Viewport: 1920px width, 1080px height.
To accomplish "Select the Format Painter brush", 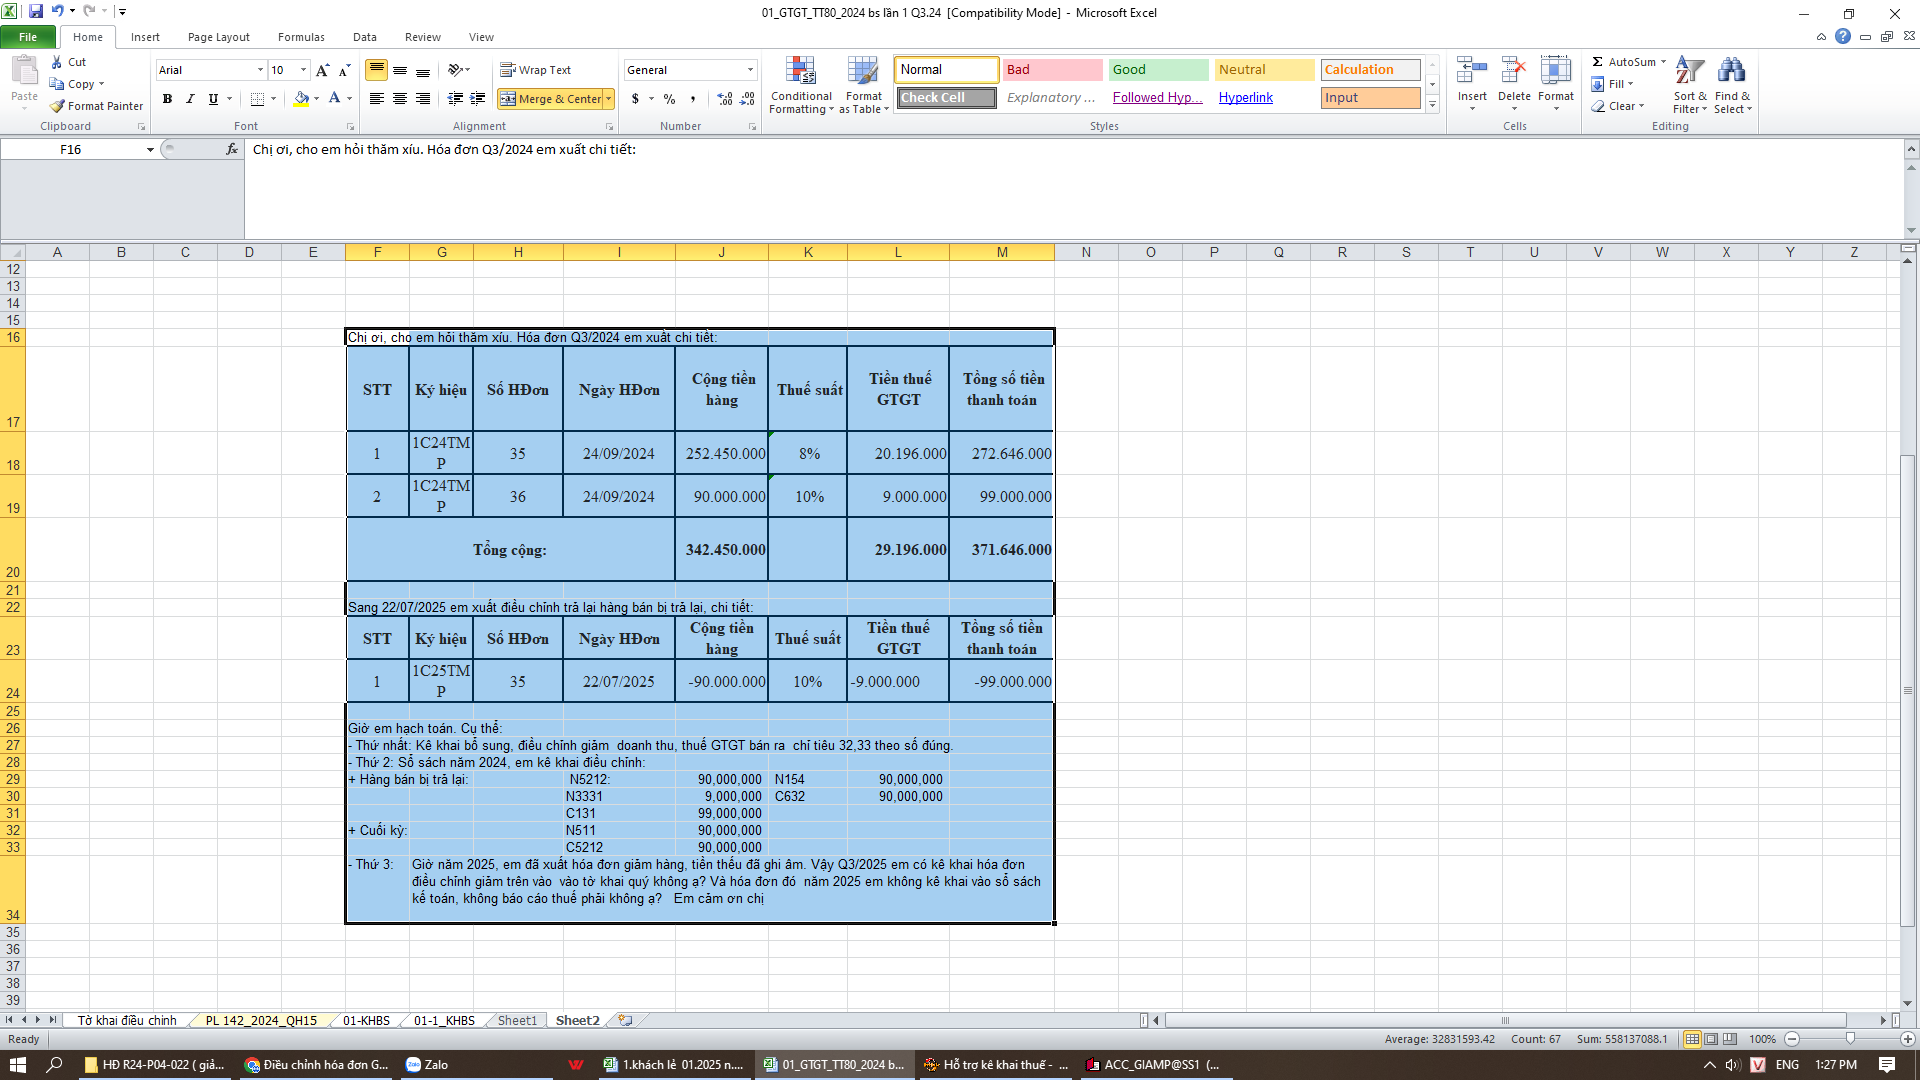I will [x=57, y=106].
